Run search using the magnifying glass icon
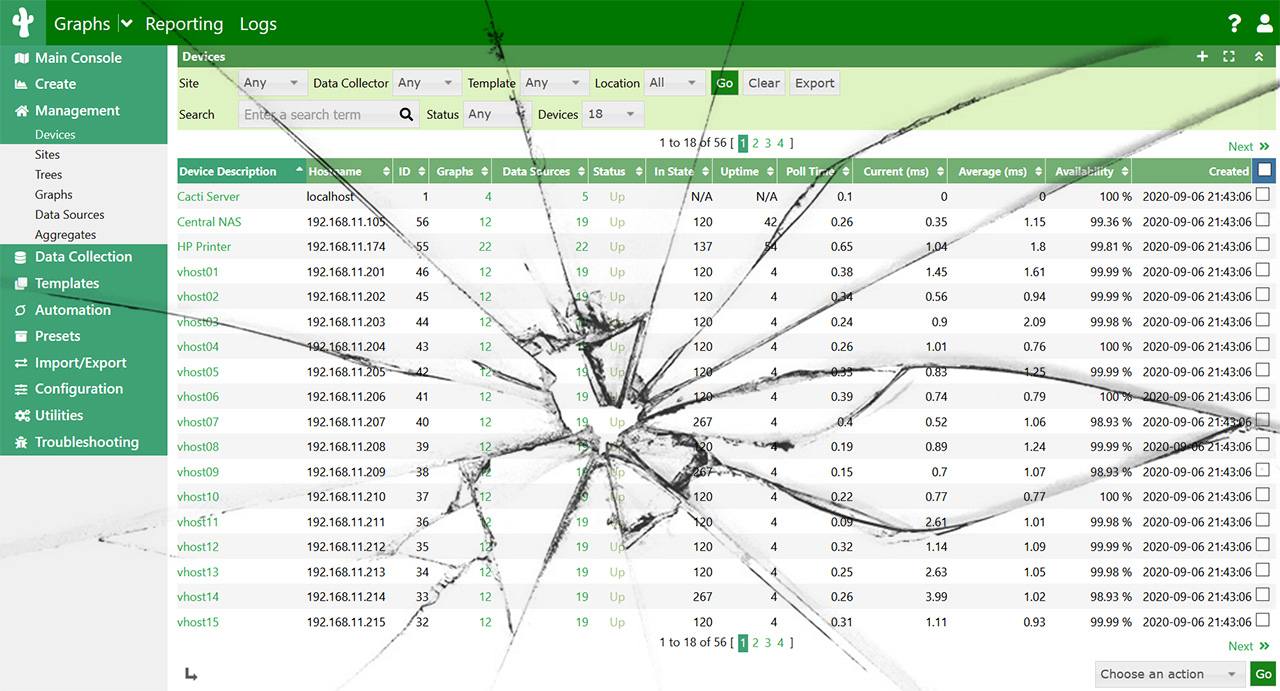This screenshot has width=1280, height=691. coord(406,114)
